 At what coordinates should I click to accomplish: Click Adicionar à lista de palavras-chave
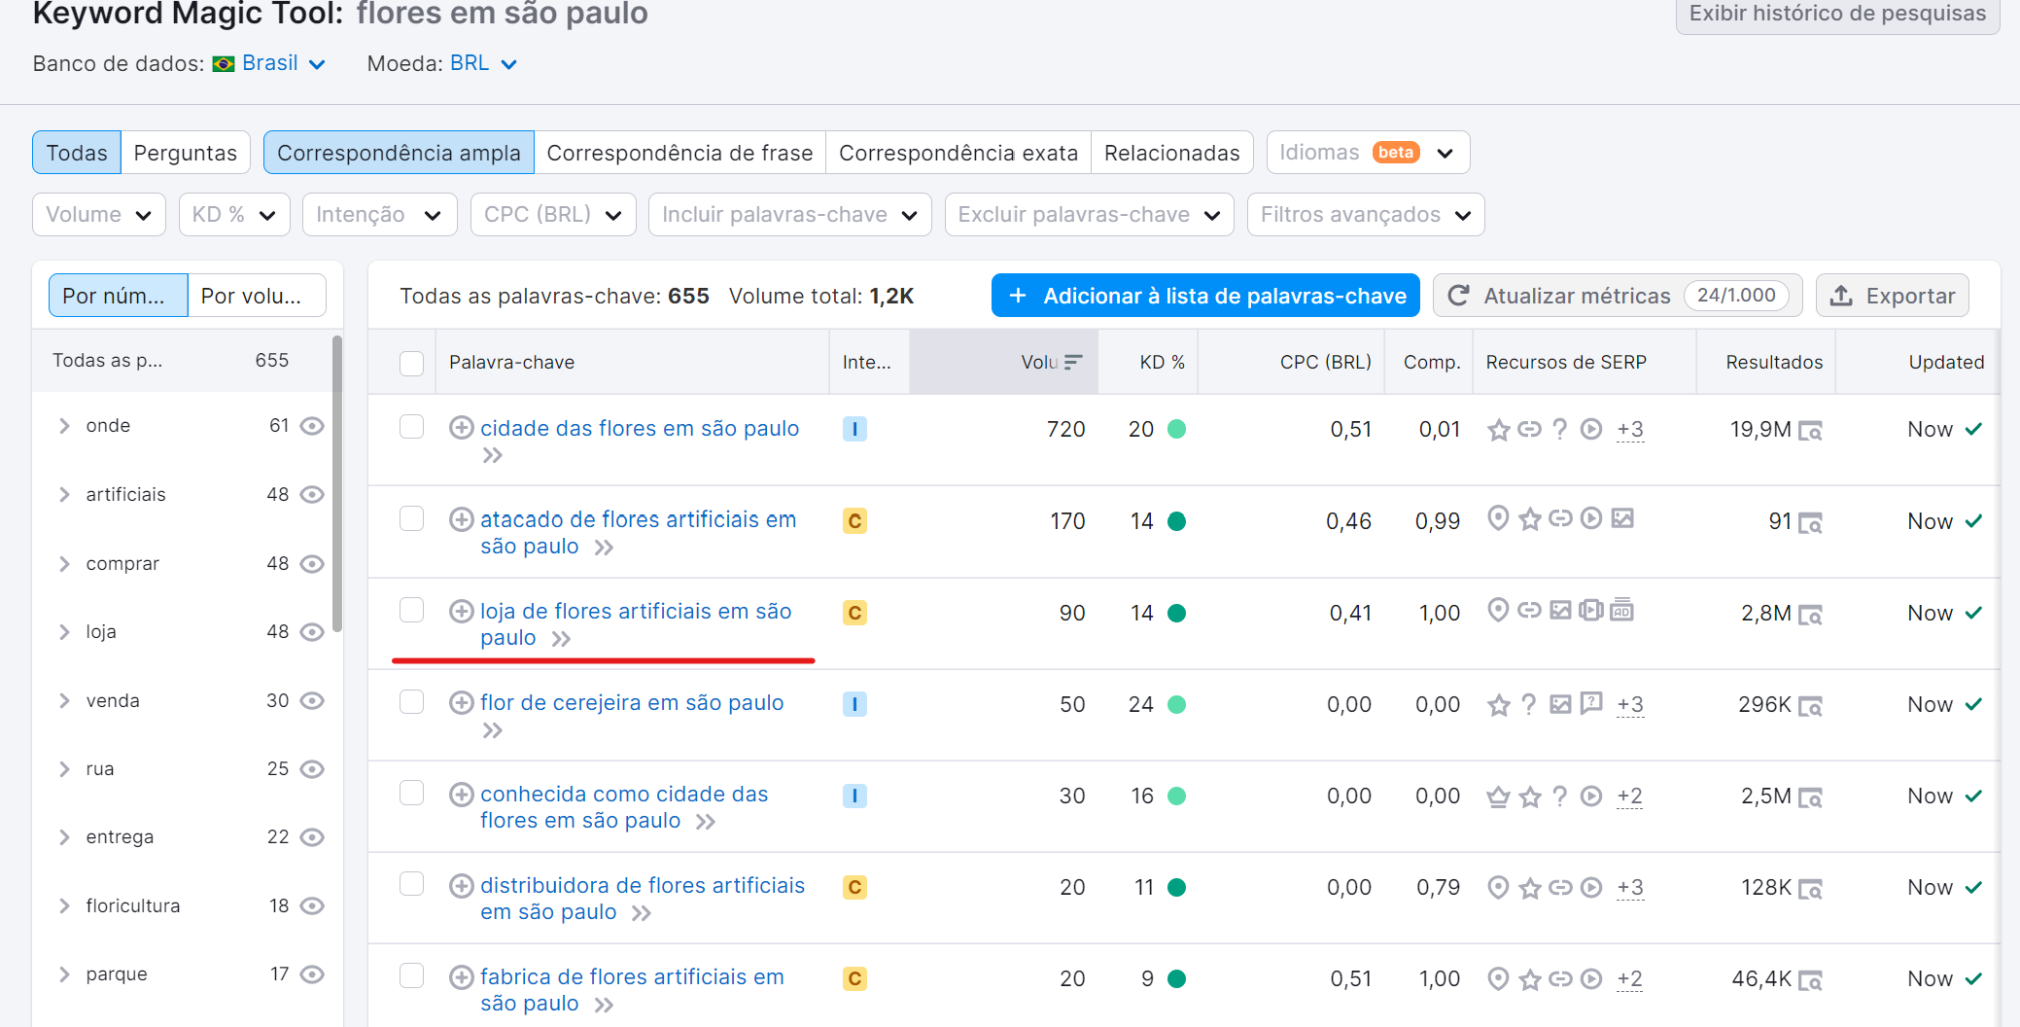1205,296
